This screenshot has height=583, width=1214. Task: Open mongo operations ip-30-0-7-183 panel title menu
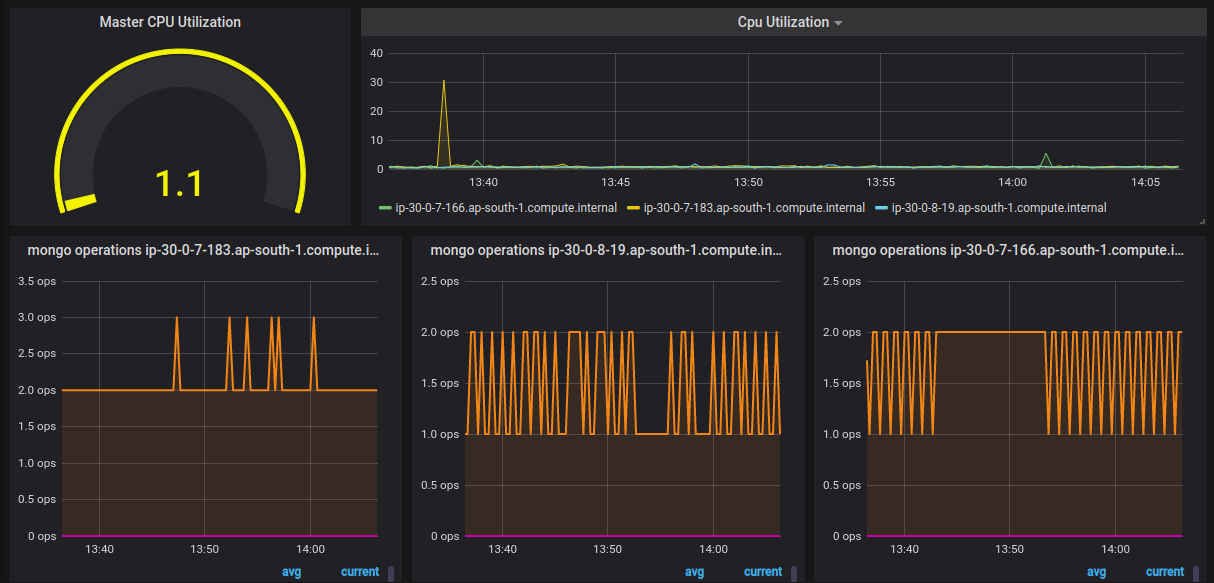pyautogui.click(x=204, y=250)
